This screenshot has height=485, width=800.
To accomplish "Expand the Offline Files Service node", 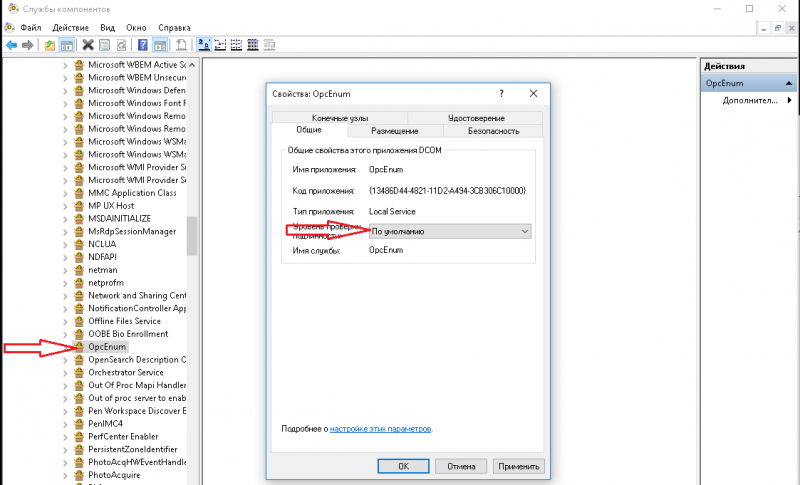I will click(x=66, y=321).
